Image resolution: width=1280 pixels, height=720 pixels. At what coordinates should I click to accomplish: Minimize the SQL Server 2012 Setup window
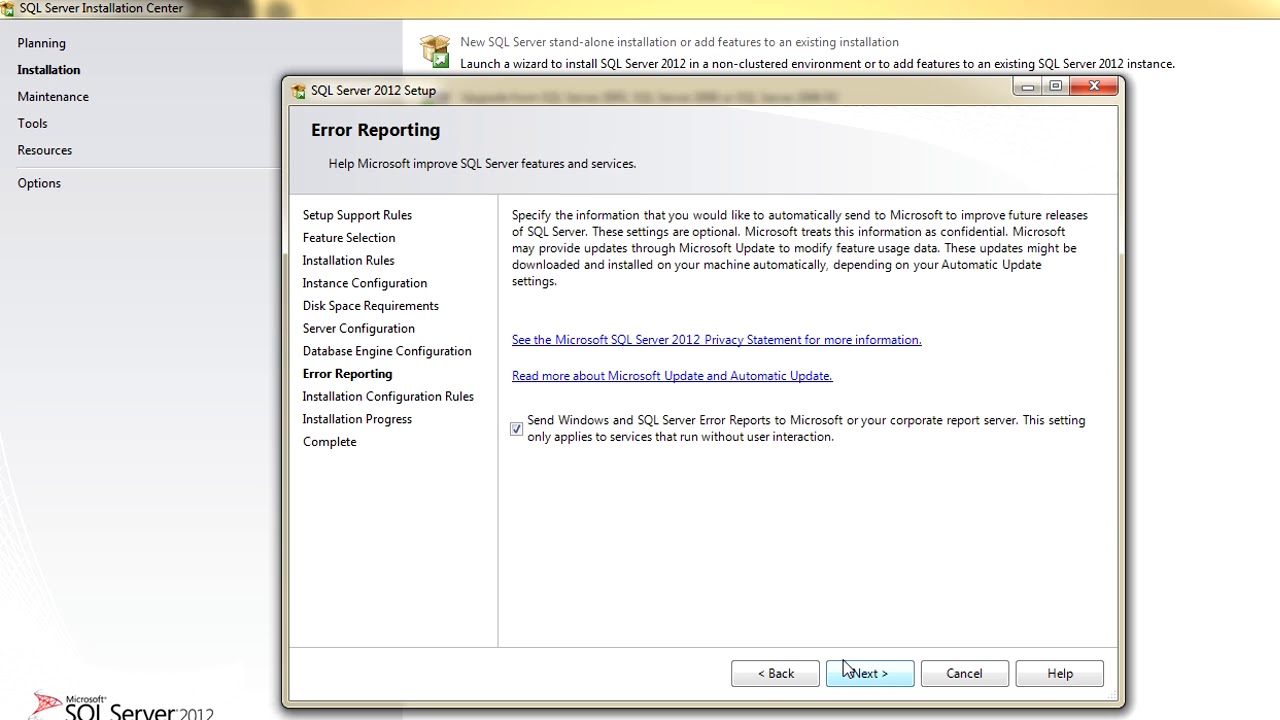coord(1027,87)
